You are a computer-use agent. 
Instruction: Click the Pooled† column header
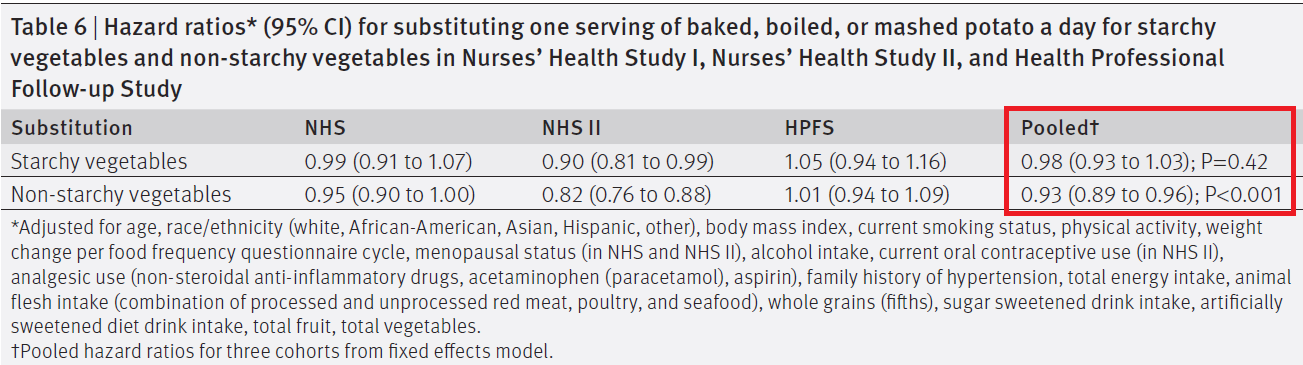(1061, 128)
